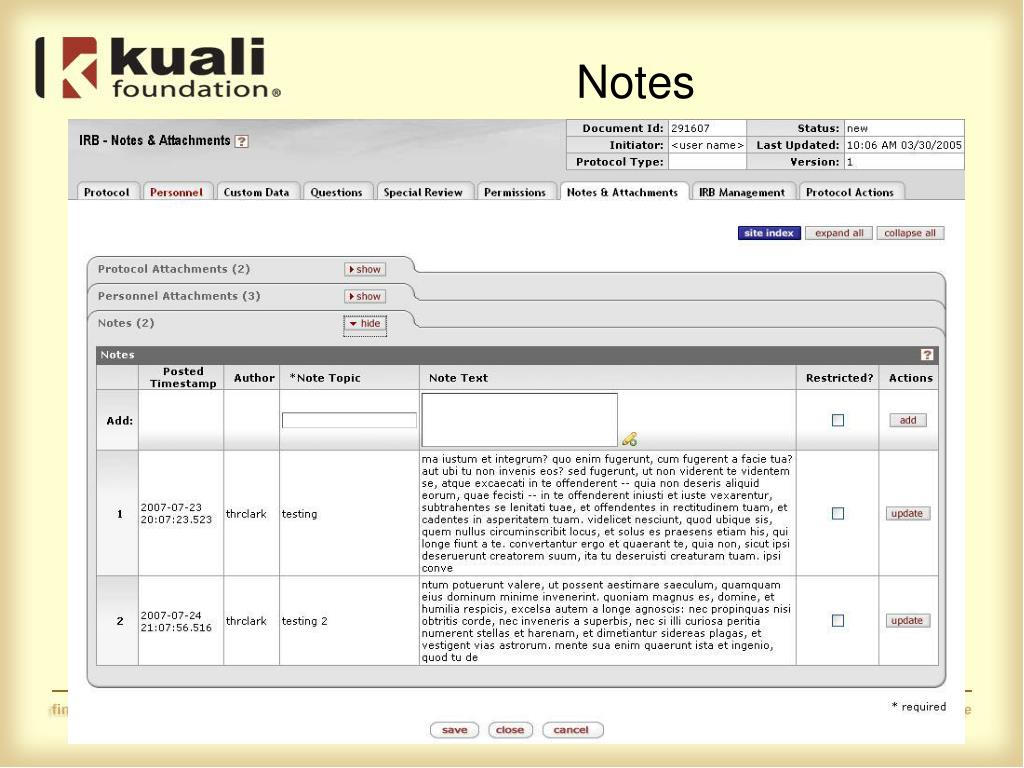The image size is (1024, 768).
Task: Click the Actions column header
Action: pyautogui.click(x=910, y=377)
